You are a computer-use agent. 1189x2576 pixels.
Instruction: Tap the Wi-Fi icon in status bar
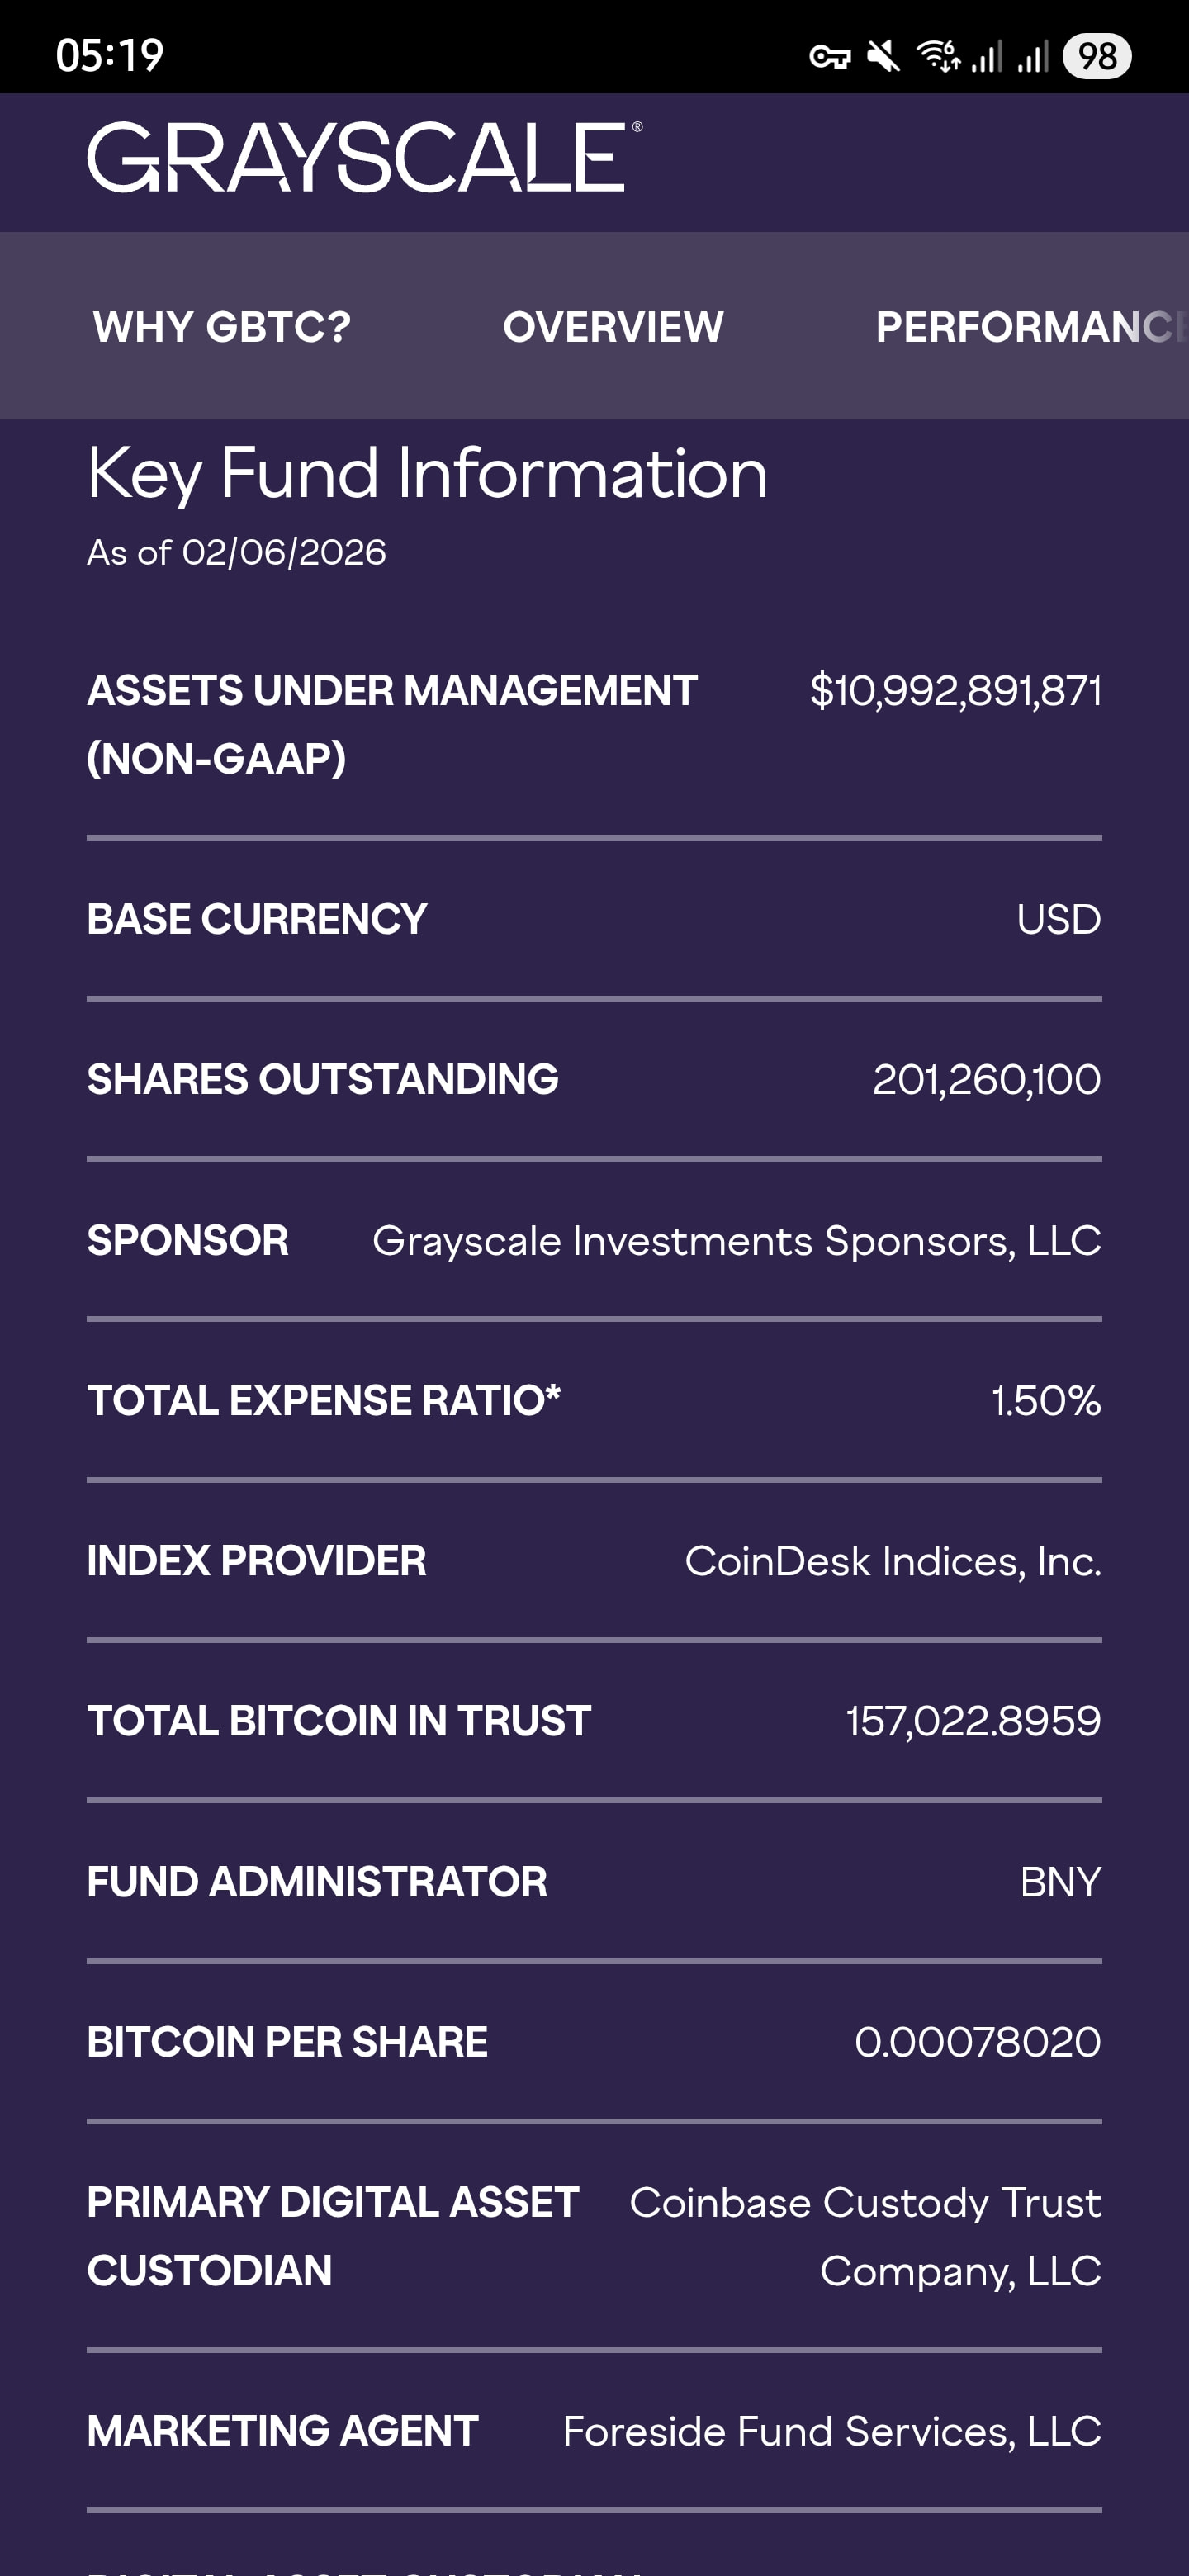(x=938, y=56)
